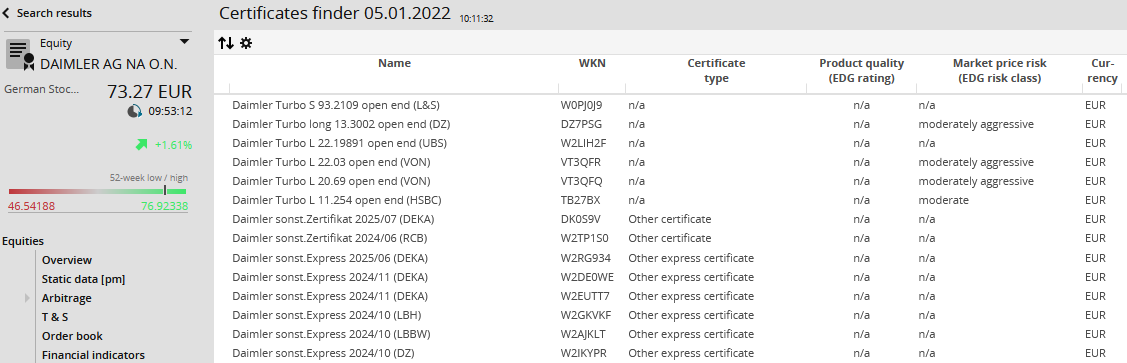Click the 52-week low/high range bar
Screen dimensions: 1127x363
pos(98,191)
